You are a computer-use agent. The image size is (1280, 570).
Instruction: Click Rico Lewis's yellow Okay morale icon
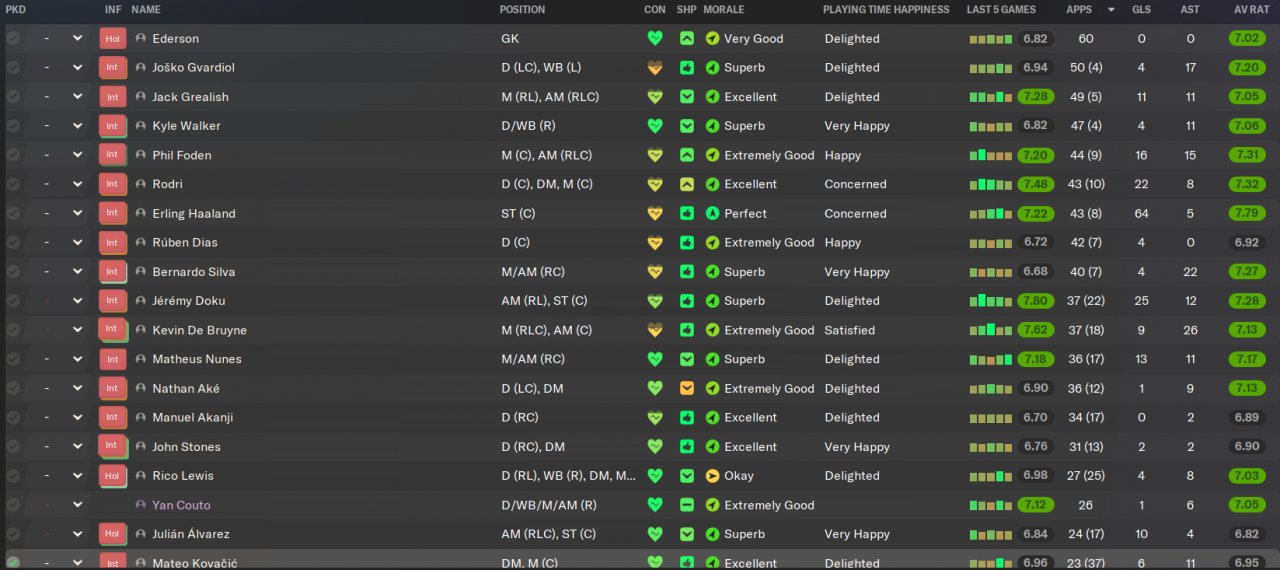[712, 476]
